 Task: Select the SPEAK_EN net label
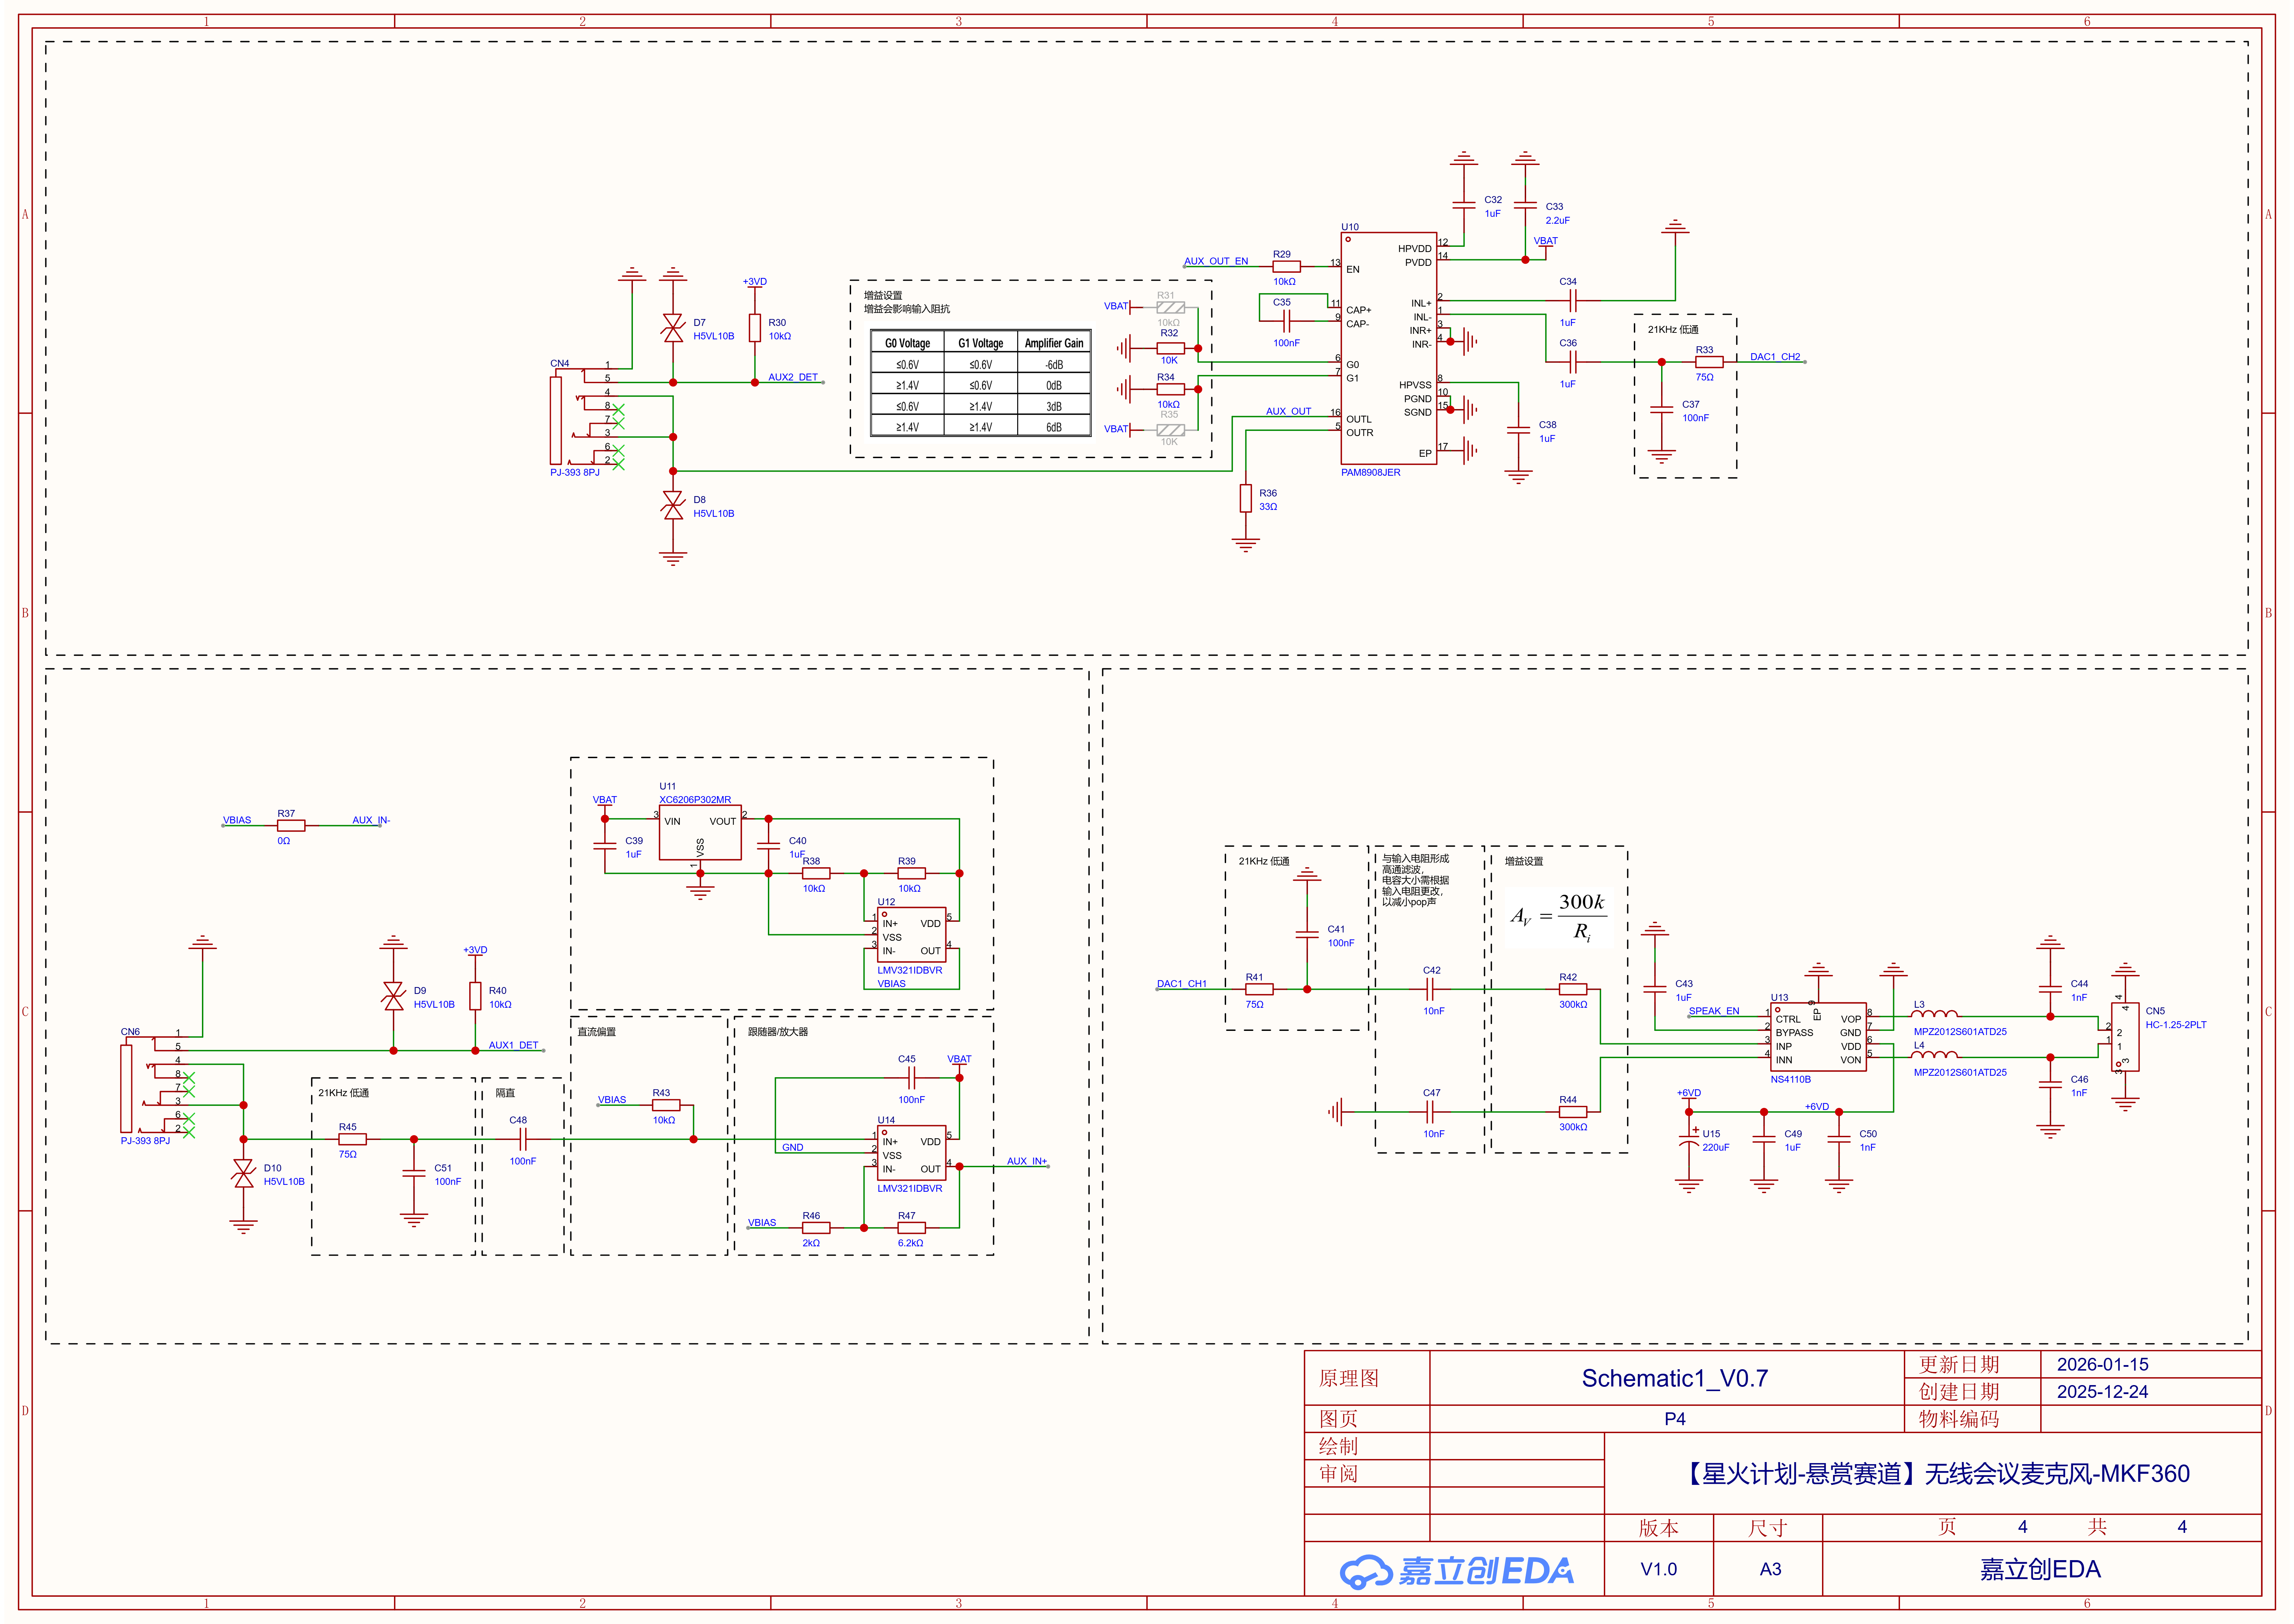pos(1714,1011)
